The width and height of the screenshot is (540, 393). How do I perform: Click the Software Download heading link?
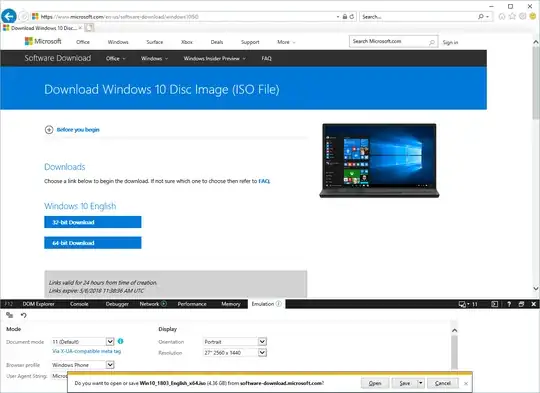pos(58,58)
